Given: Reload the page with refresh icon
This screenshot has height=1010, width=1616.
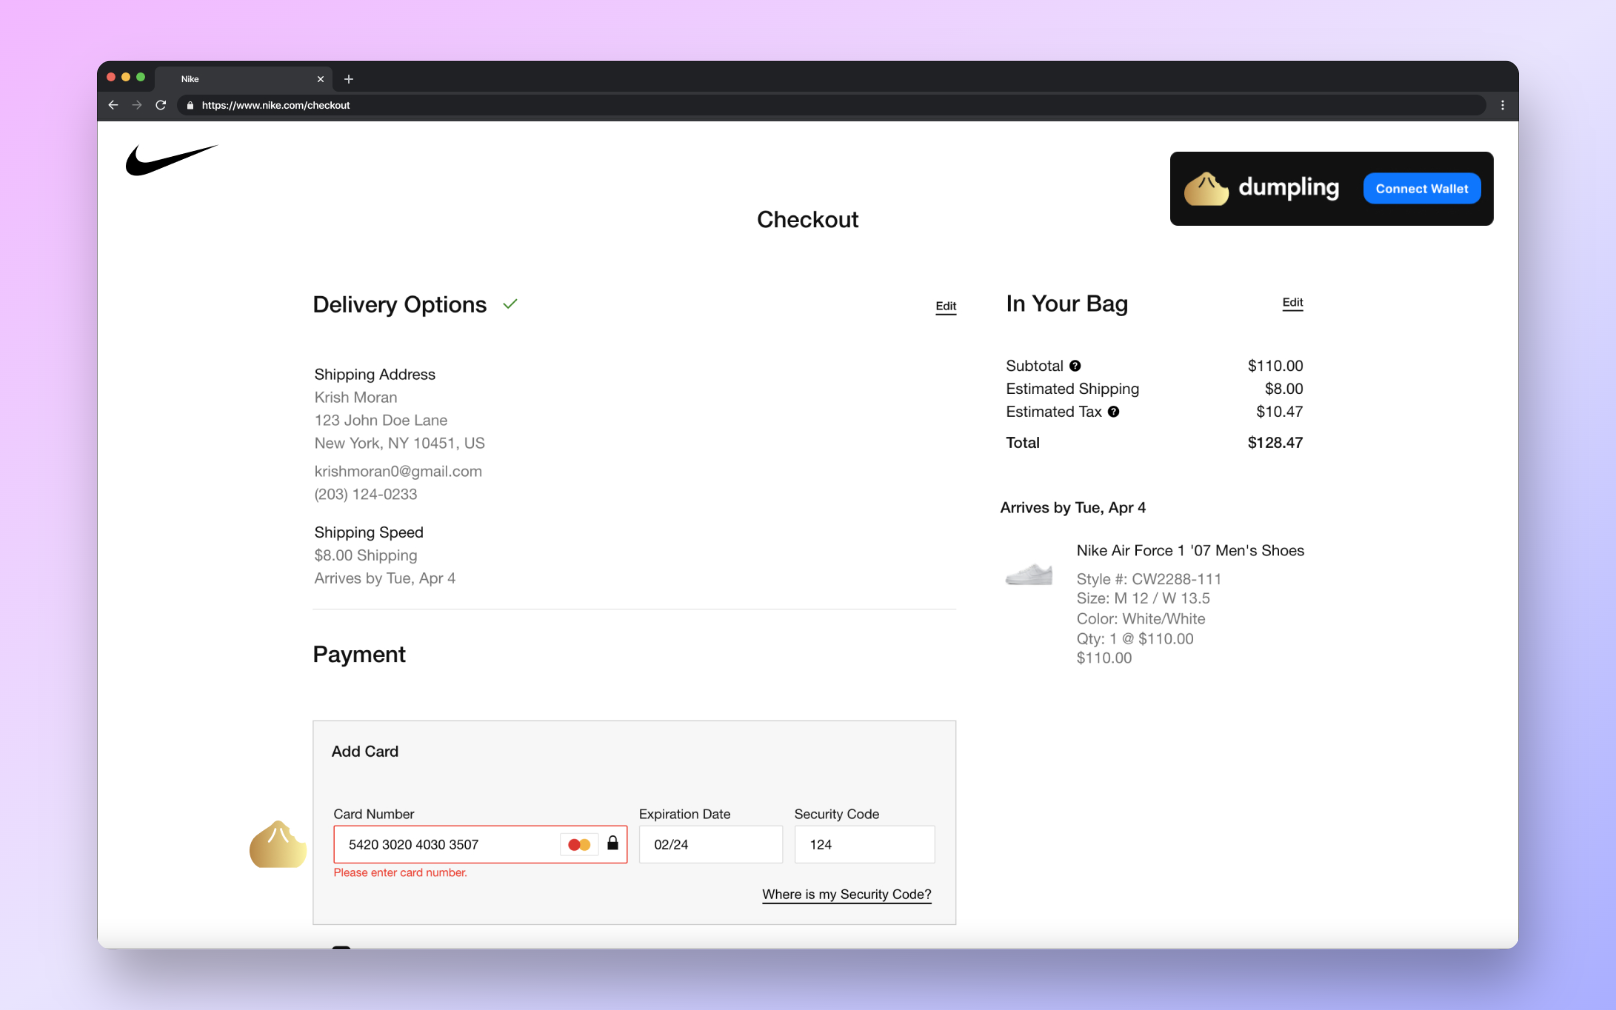Looking at the screenshot, I should click(161, 105).
